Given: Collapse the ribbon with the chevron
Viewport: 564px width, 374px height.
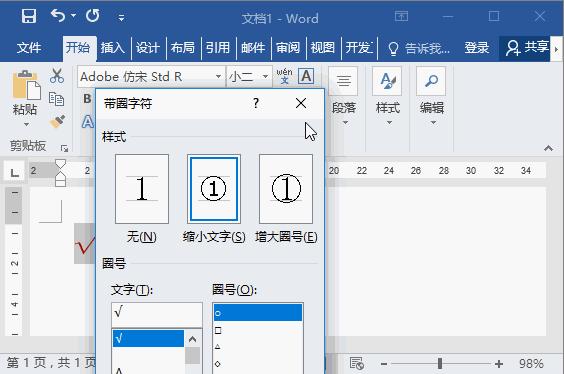Looking at the screenshot, I should click(x=548, y=148).
